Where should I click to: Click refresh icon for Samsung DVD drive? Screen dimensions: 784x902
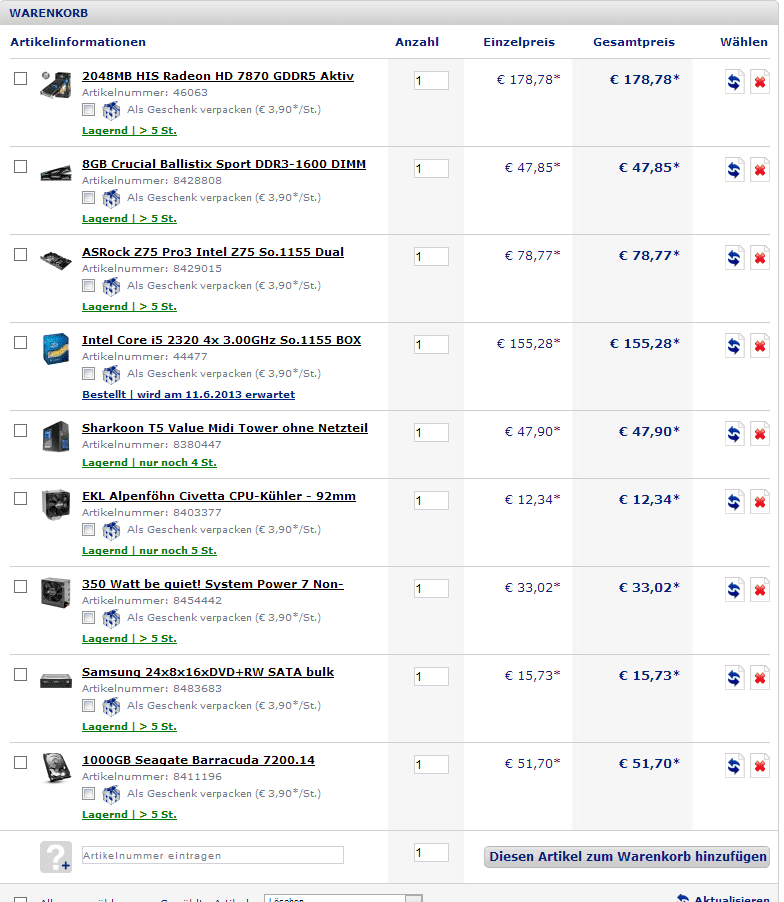pos(734,678)
